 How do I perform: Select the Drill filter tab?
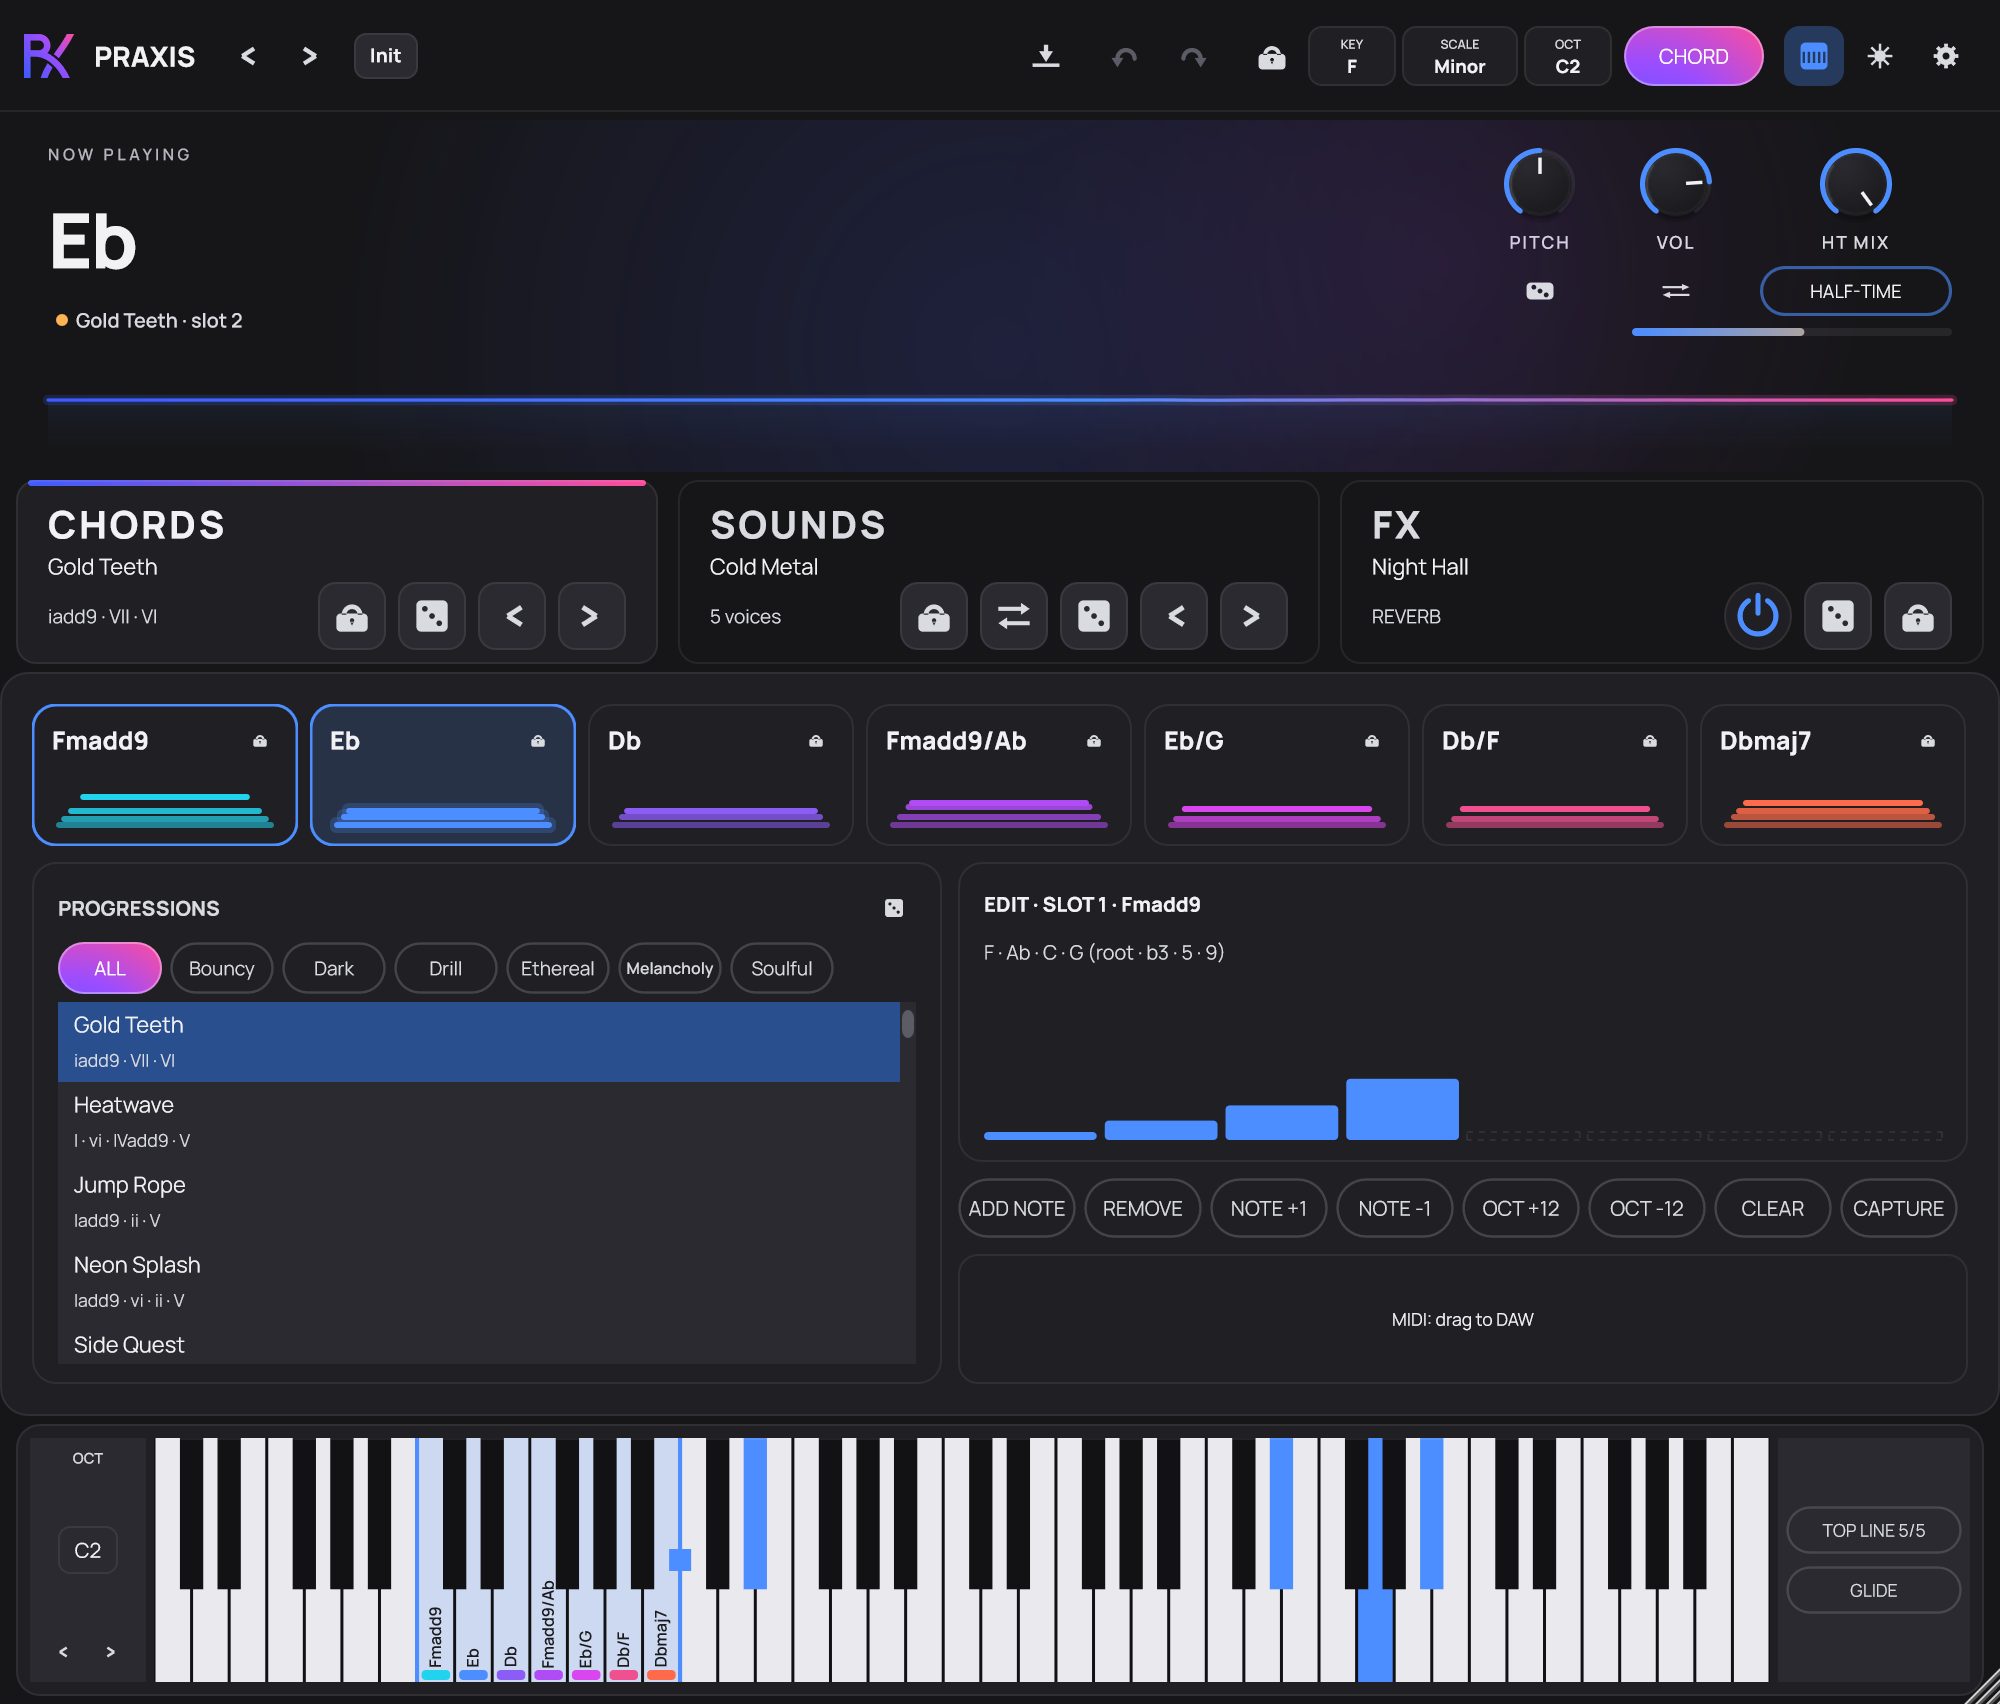pyautogui.click(x=446, y=968)
